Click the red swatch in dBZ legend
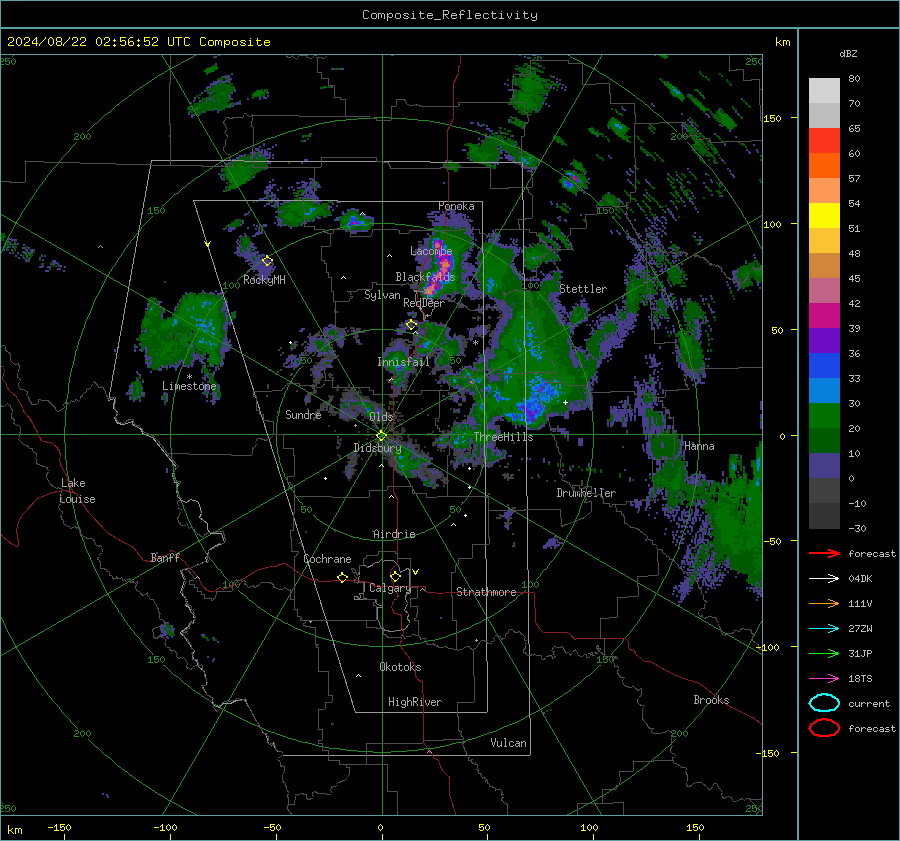 click(x=824, y=141)
